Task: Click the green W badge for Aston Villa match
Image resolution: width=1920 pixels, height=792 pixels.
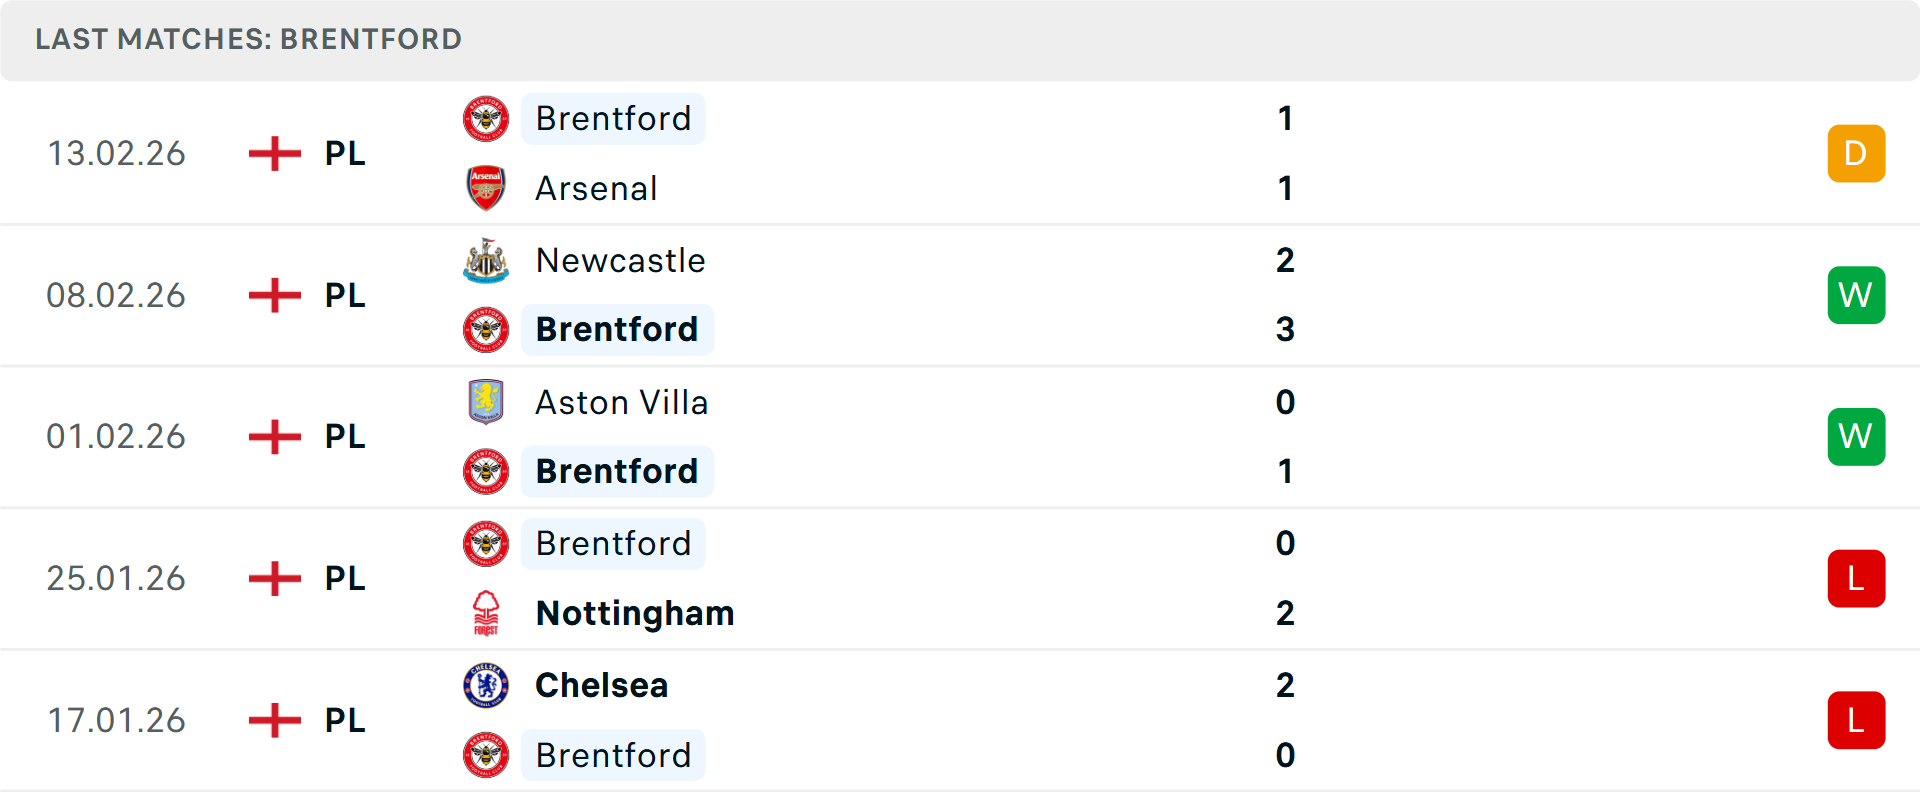Action: pos(1856,437)
